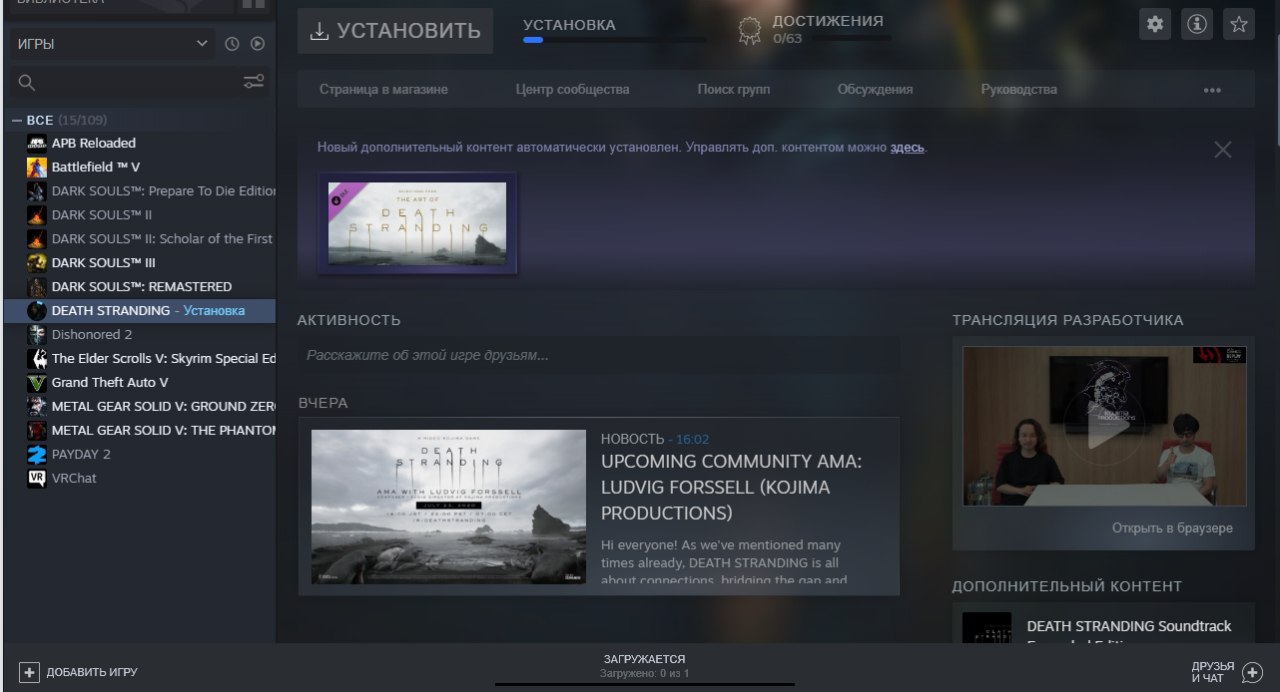Click the installation progress bar
This screenshot has width=1280, height=692.
click(x=614, y=41)
